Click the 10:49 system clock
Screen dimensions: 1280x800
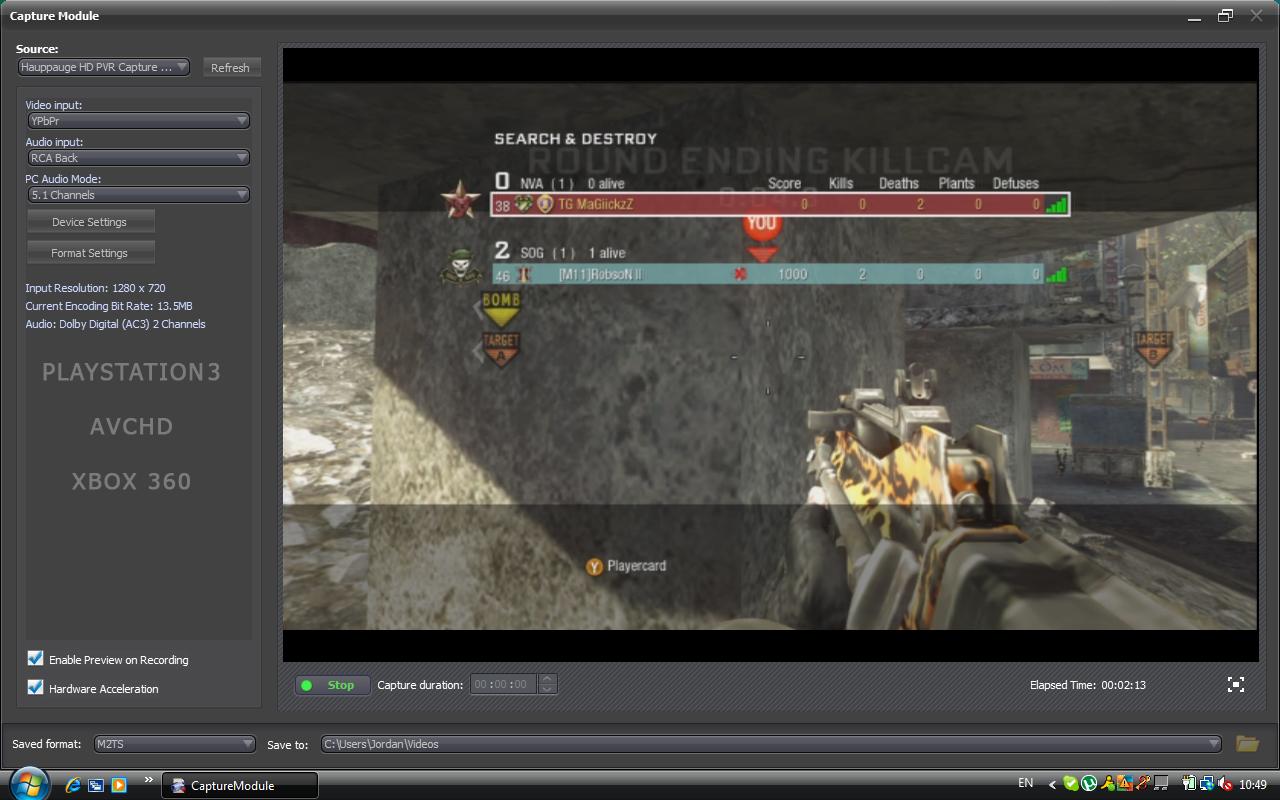coord(1253,785)
